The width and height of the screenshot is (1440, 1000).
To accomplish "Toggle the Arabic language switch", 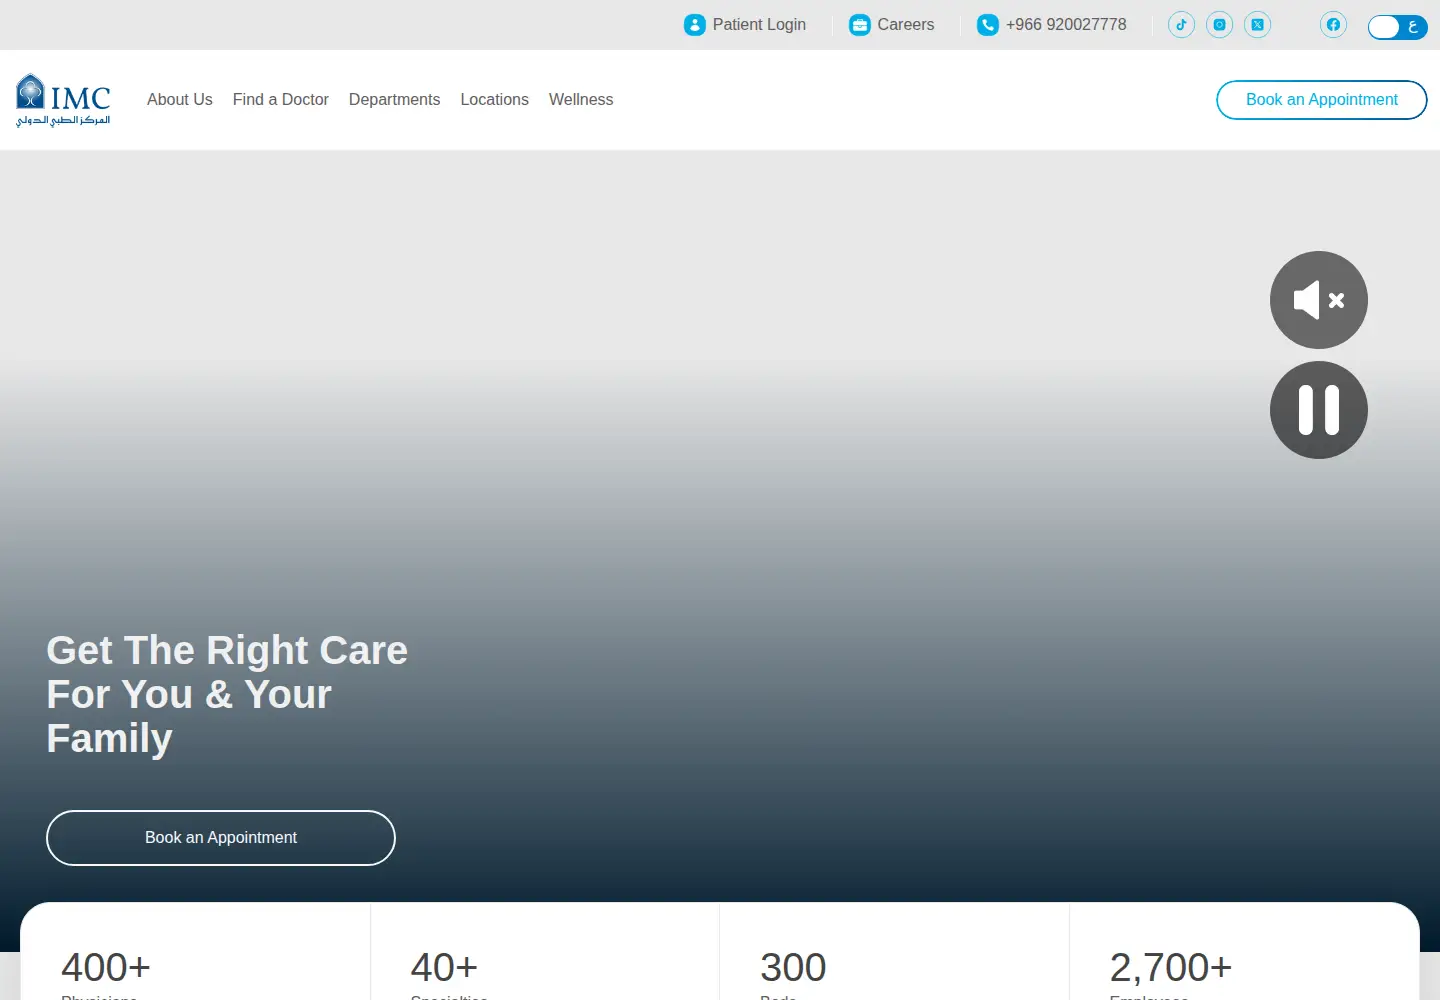I will [x=1397, y=27].
